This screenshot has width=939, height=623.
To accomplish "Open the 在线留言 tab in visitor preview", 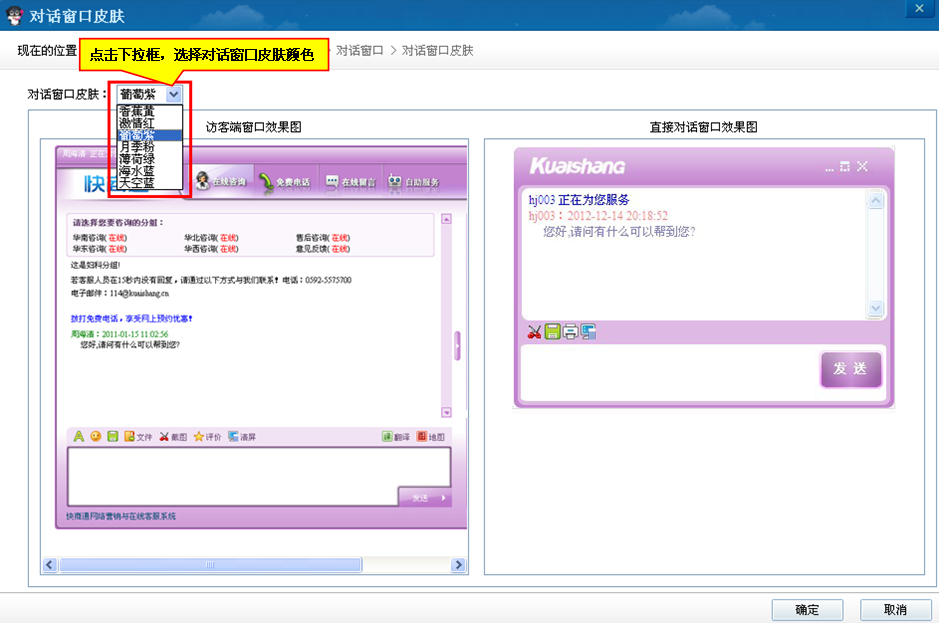I will coord(350,182).
